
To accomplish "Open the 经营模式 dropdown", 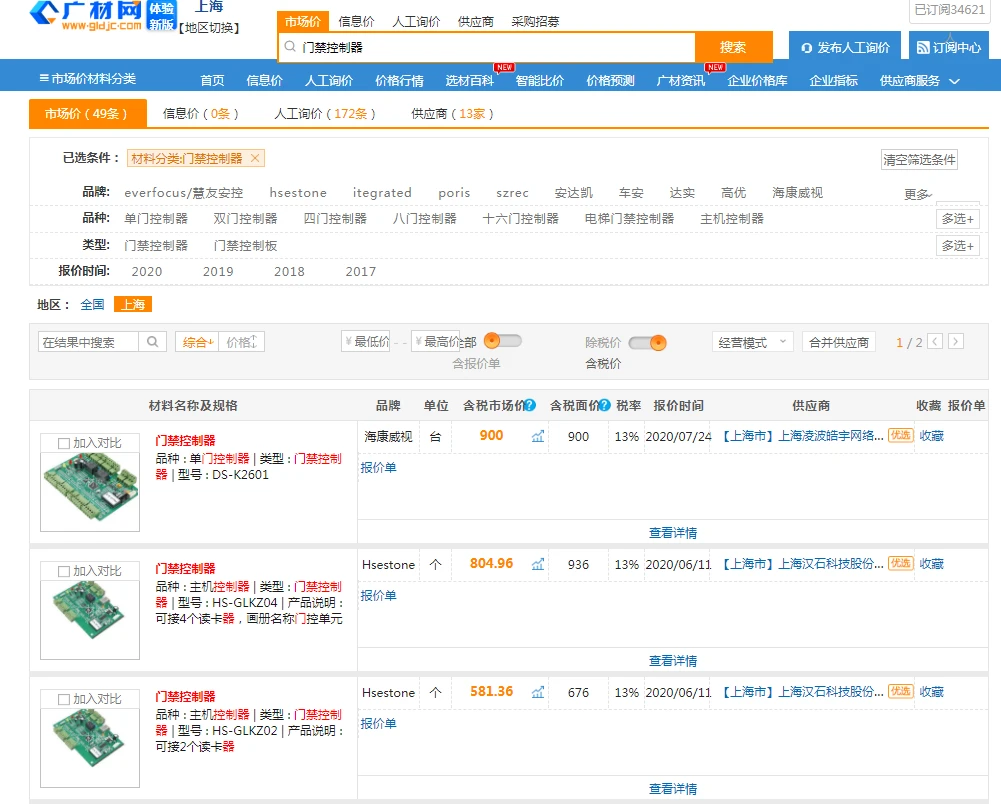I will coord(753,342).
